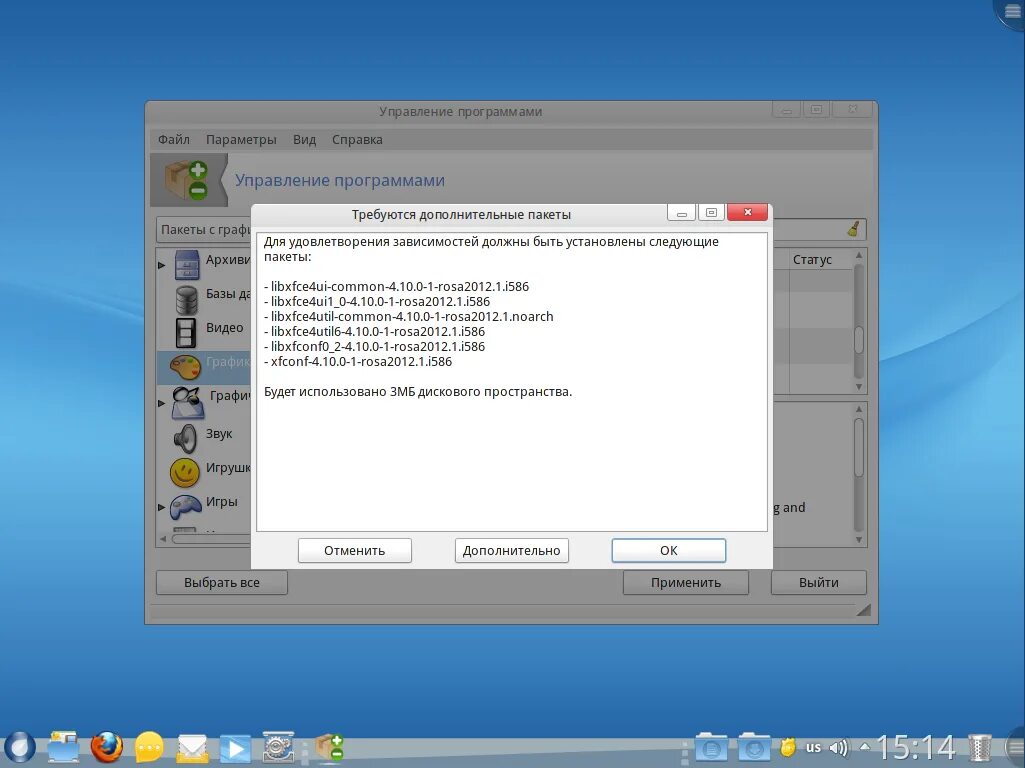This screenshot has height=768, width=1025.
Task: Open the downloads folder stack in the taskbar
Action: (754, 747)
